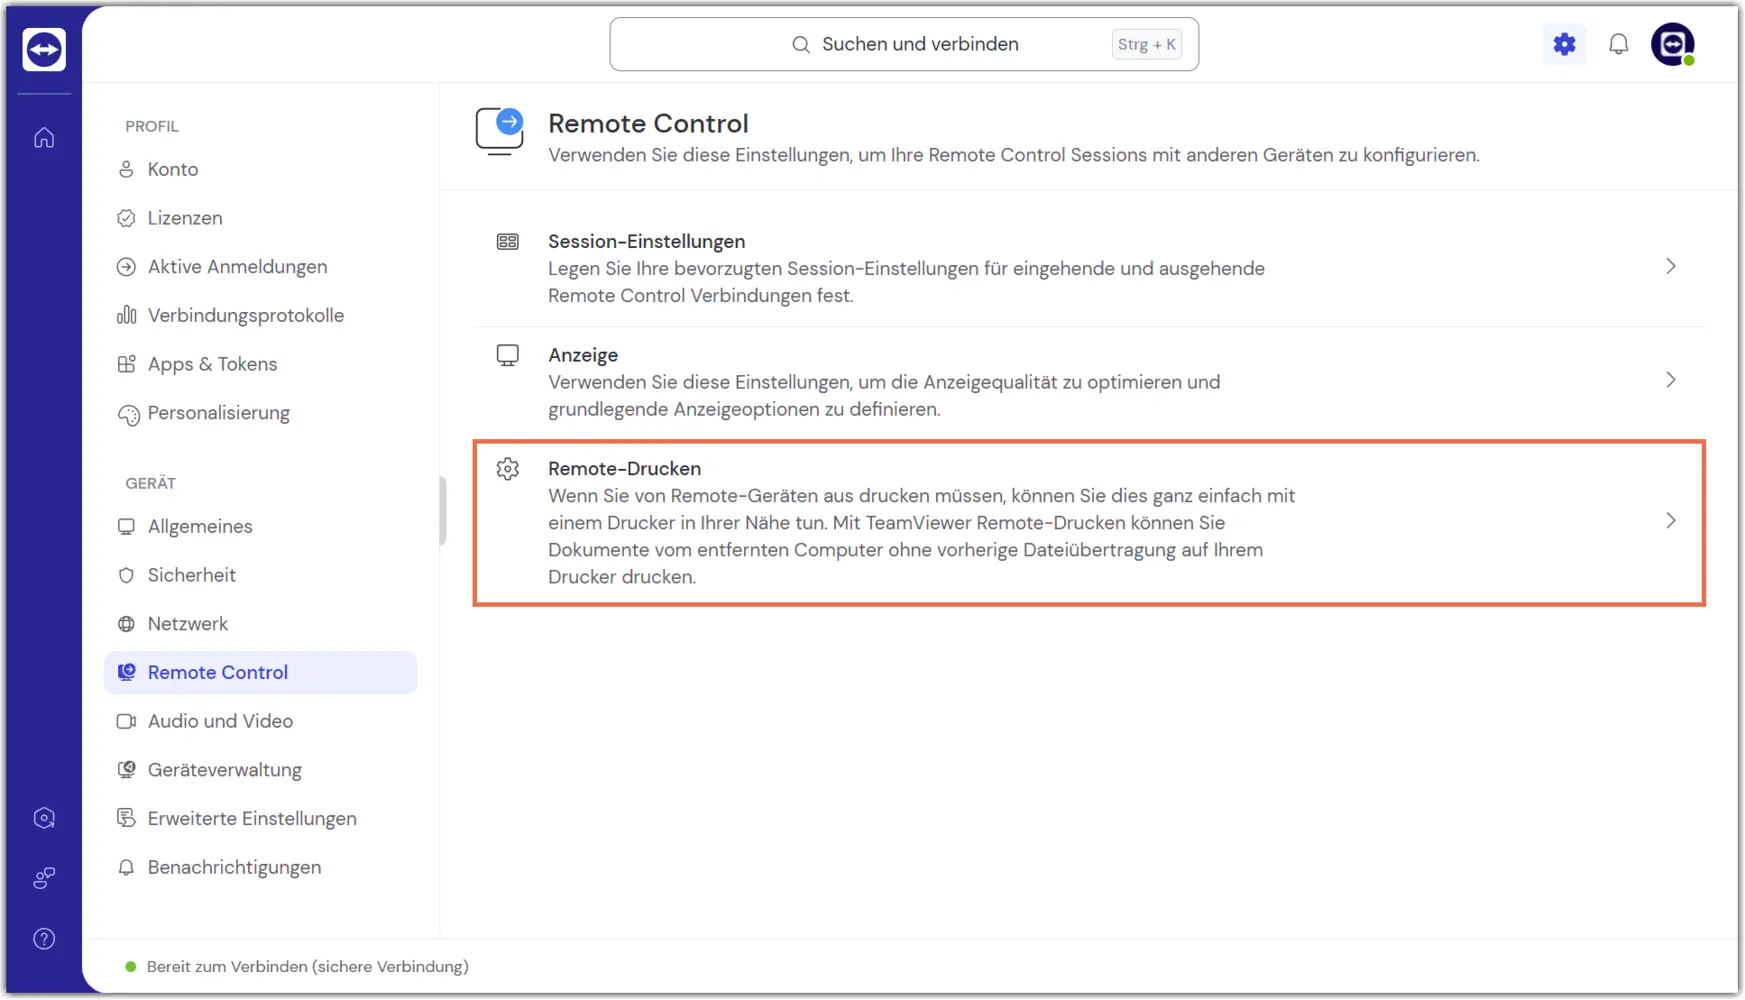This screenshot has height=1000, width=1745.
Task: Open the remote support icon above help
Action: 44,878
